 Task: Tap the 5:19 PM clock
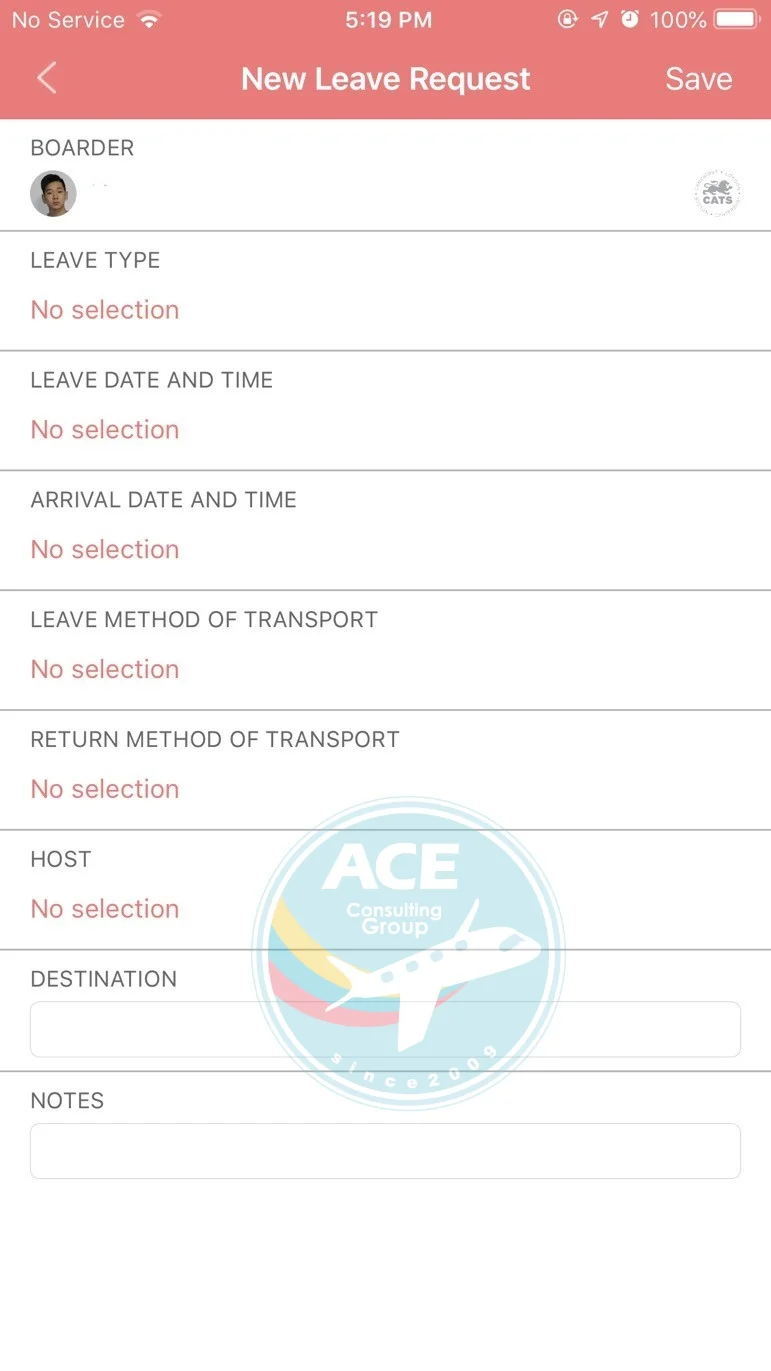click(388, 20)
